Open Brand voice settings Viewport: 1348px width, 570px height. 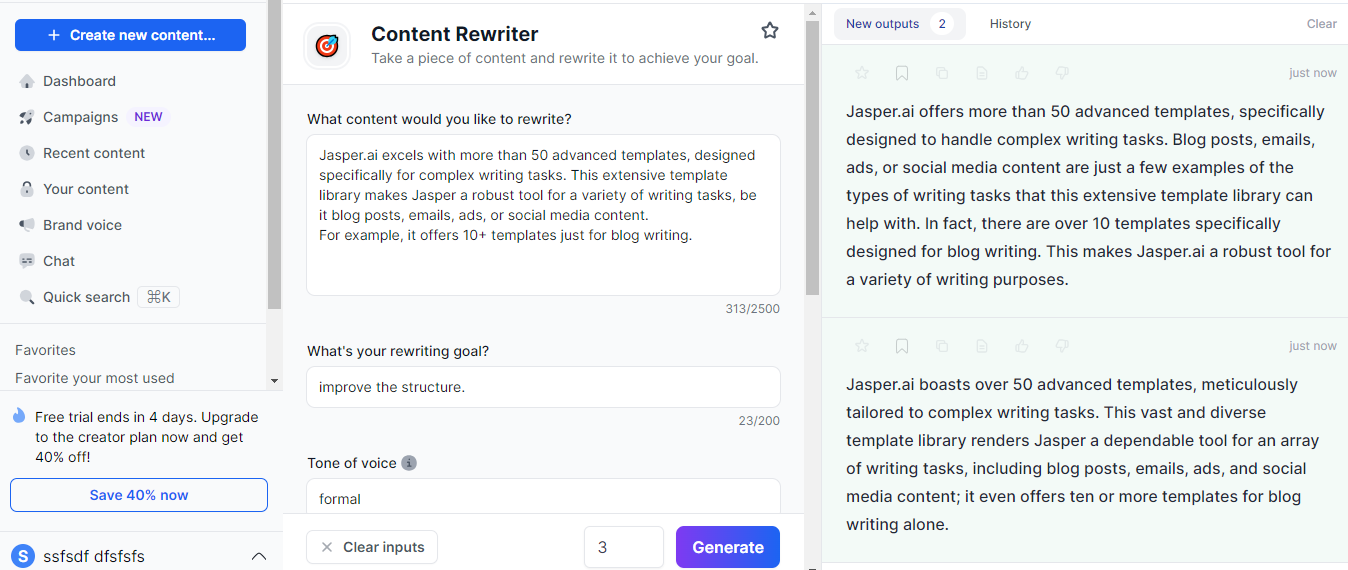[x=82, y=225]
